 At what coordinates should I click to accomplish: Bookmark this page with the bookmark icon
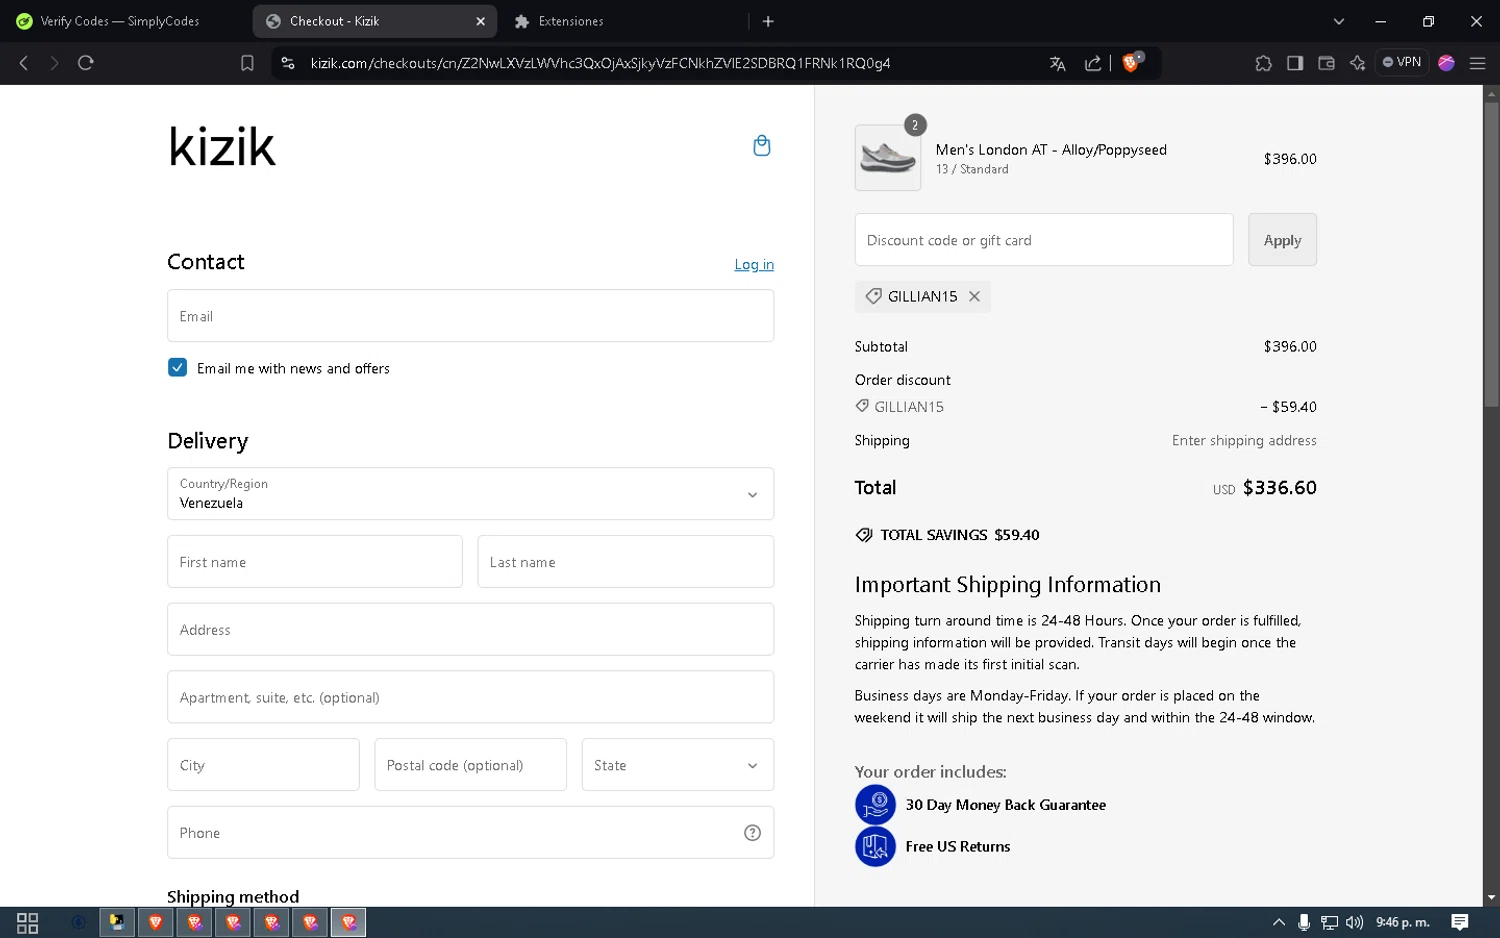tap(247, 63)
